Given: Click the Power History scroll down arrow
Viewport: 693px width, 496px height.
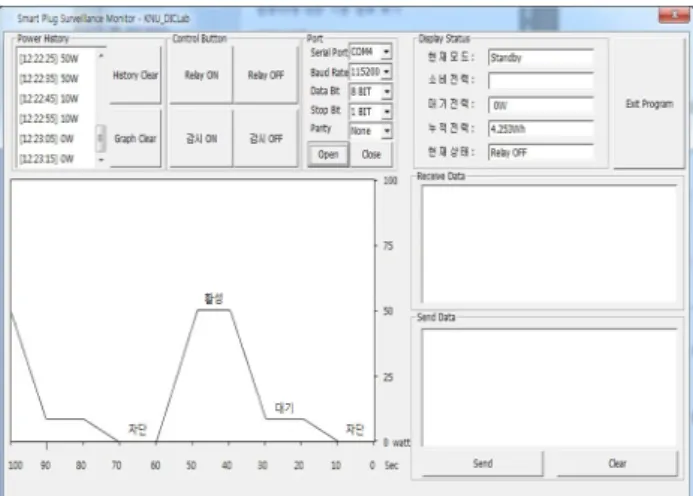Looking at the screenshot, I should point(101,160).
